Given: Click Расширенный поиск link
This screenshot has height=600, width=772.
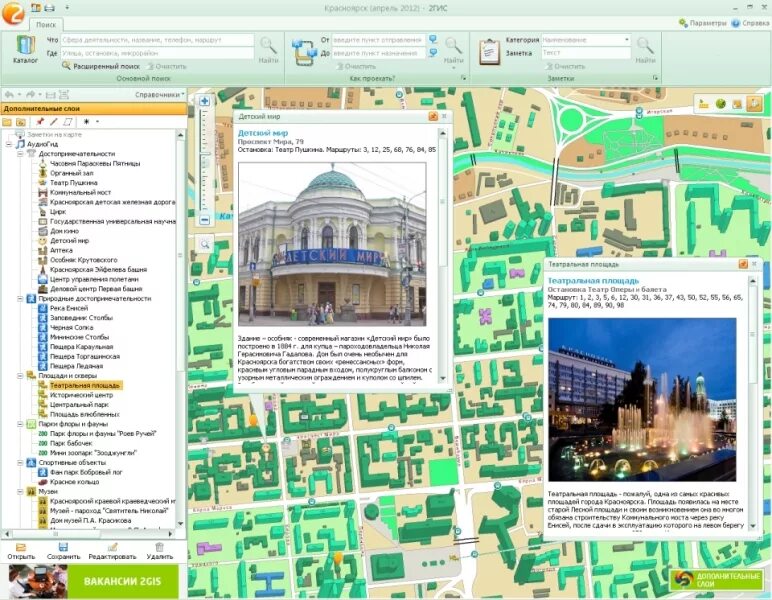Looking at the screenshot, I should point(101,66).
